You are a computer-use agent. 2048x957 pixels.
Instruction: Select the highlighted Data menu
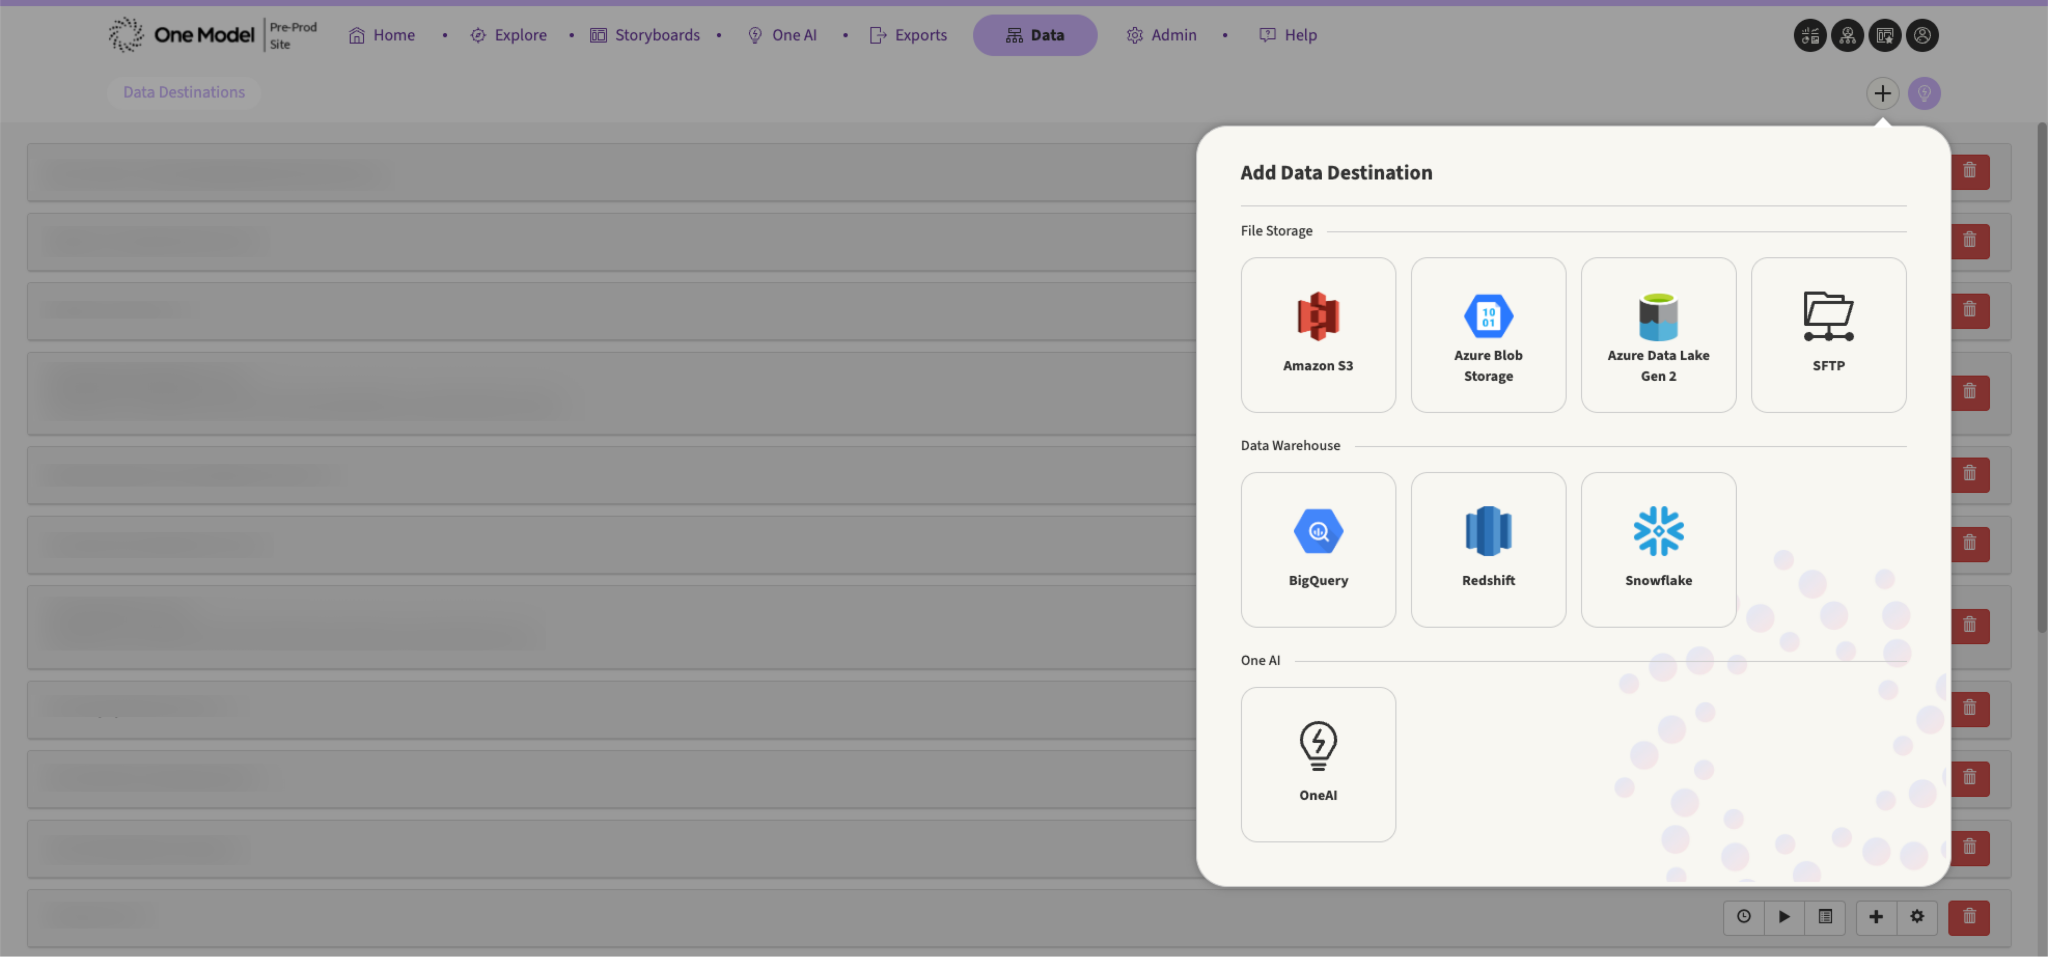pos(1035,35)
